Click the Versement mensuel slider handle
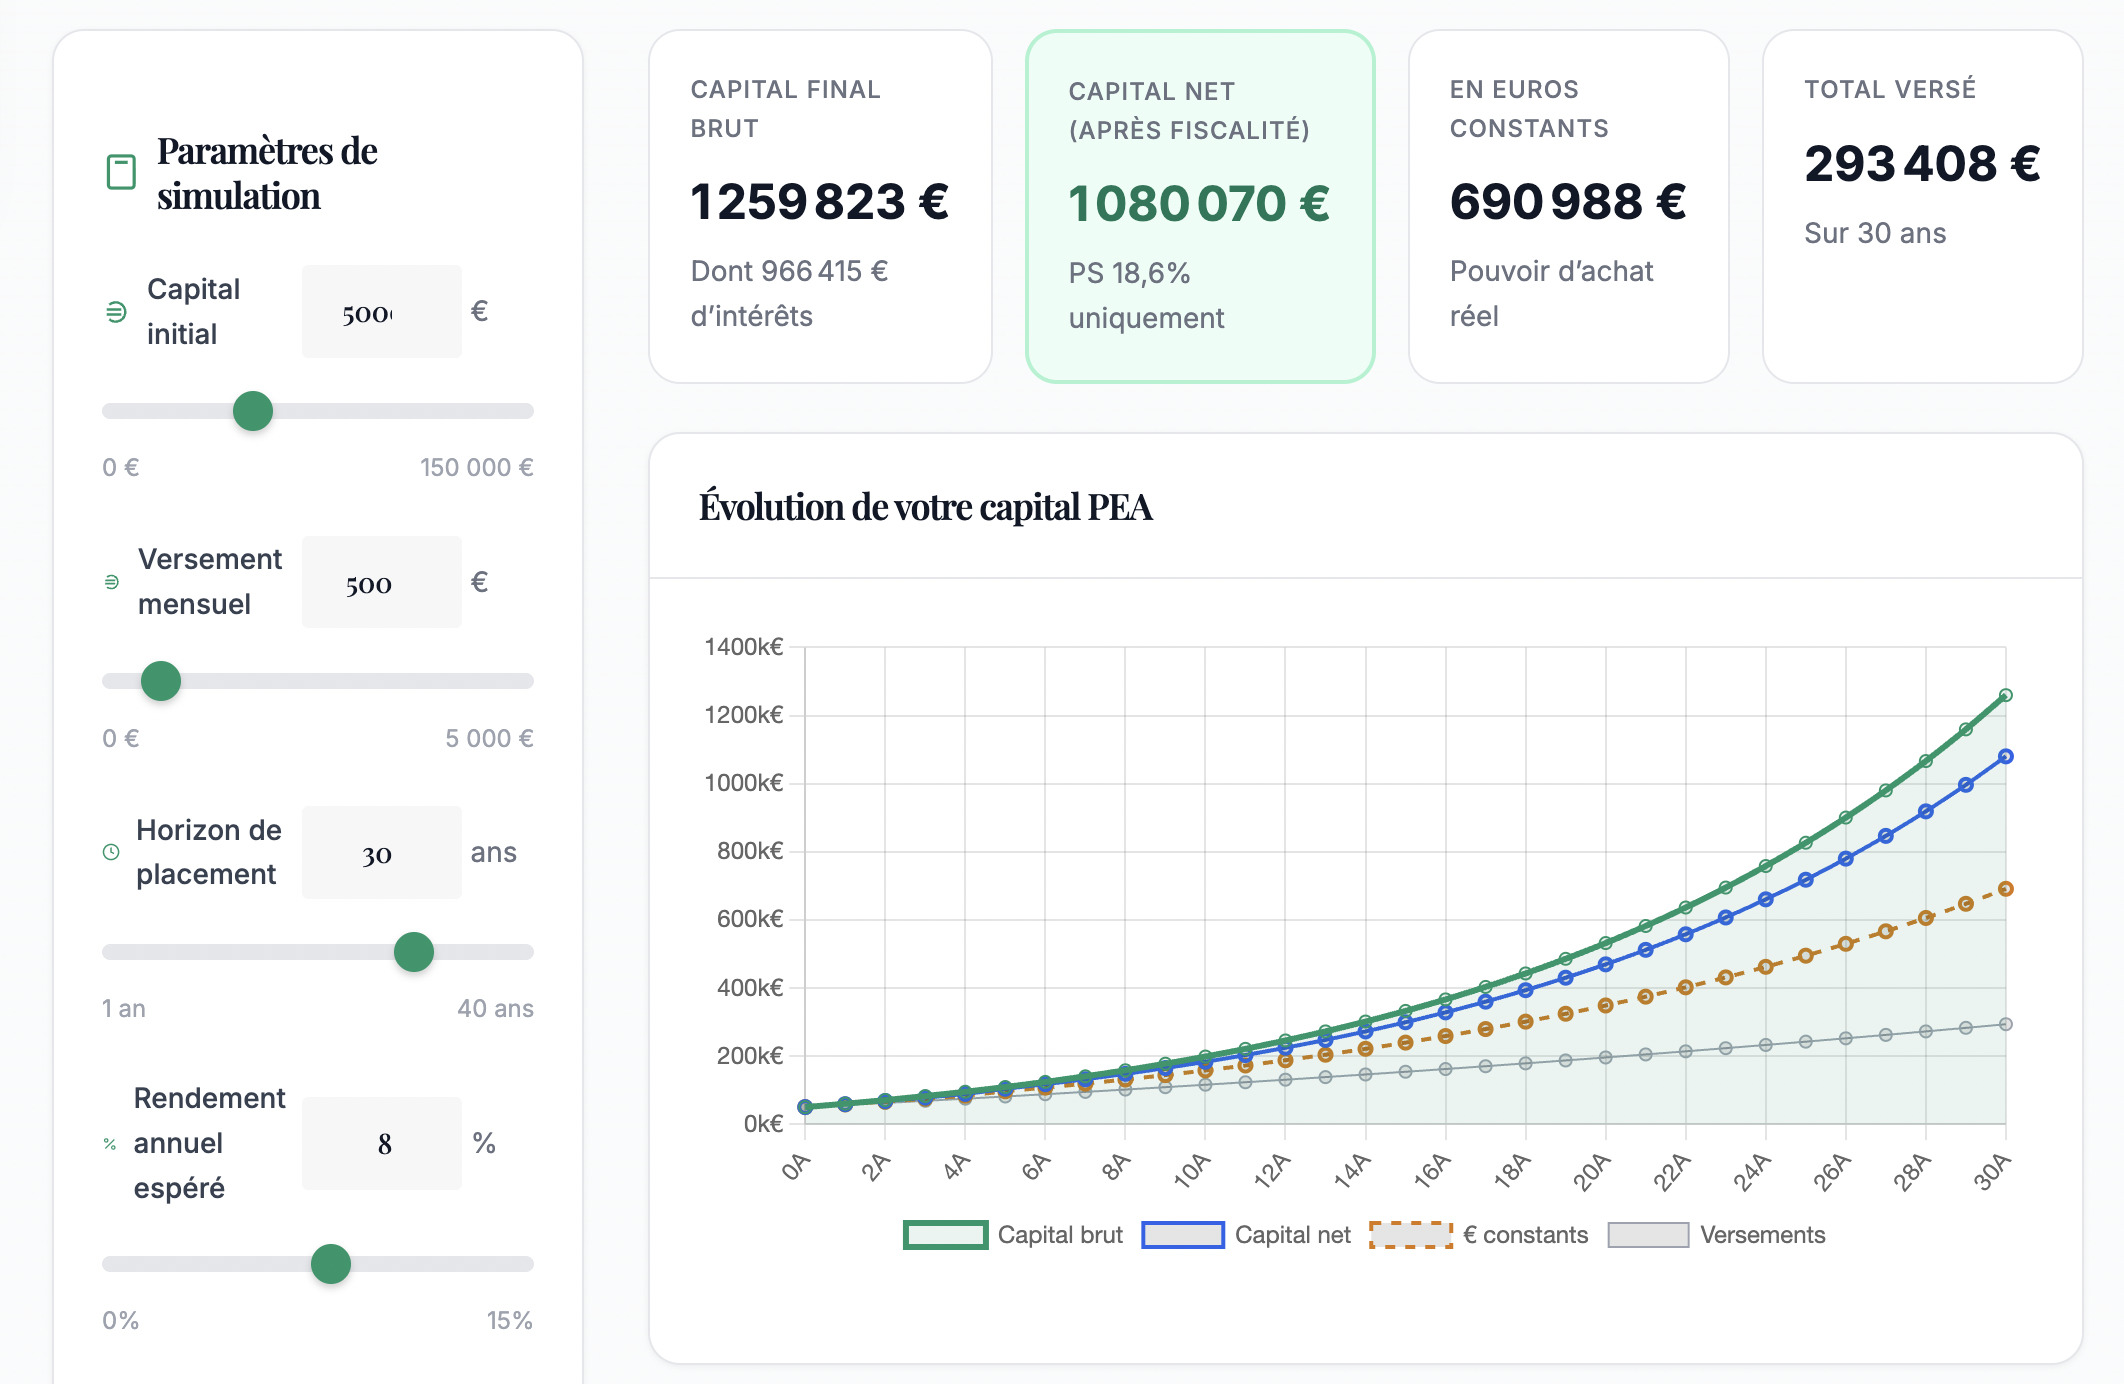The width and height of the screenshot is (2124, 1384). tap(161, 681)
